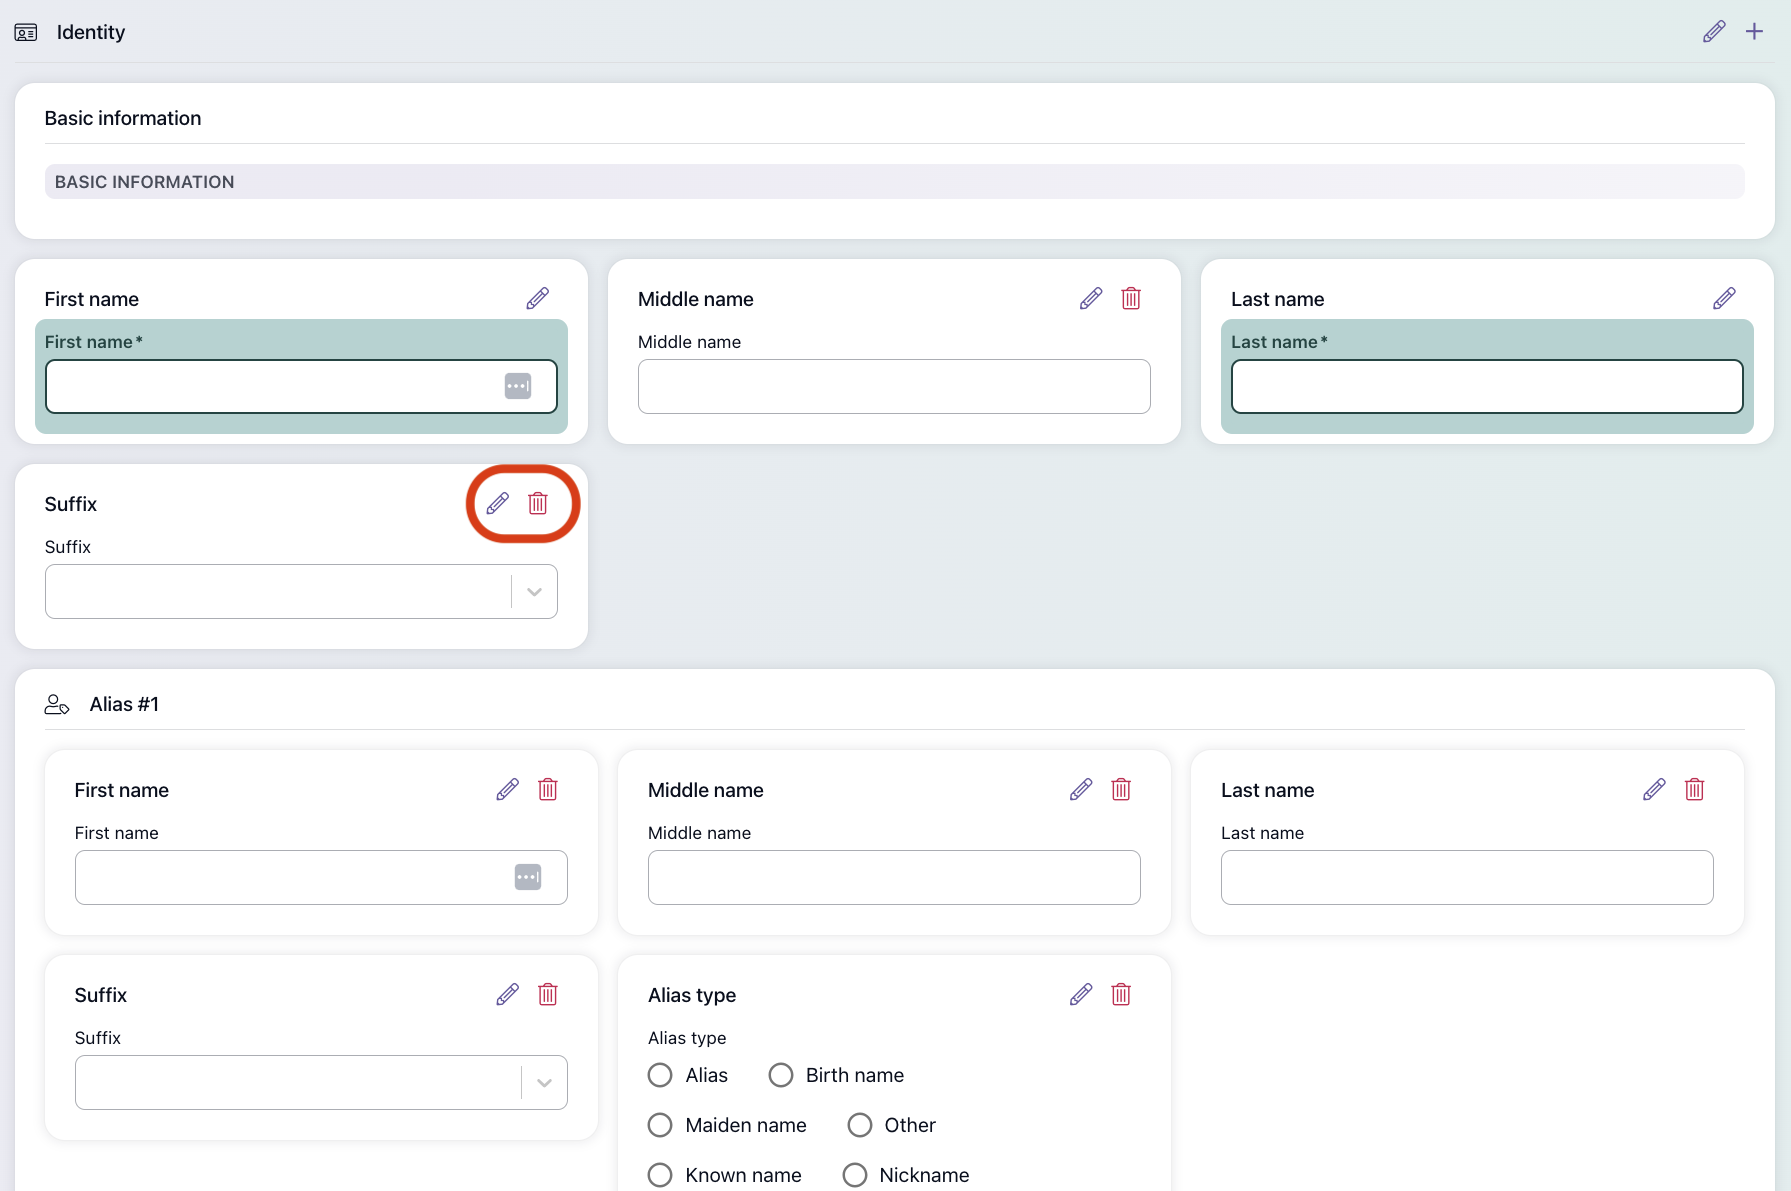The height and width of the screenshot is (1191, 1791).
Task: Click the Basic information card heading
Action: point(123,118)
